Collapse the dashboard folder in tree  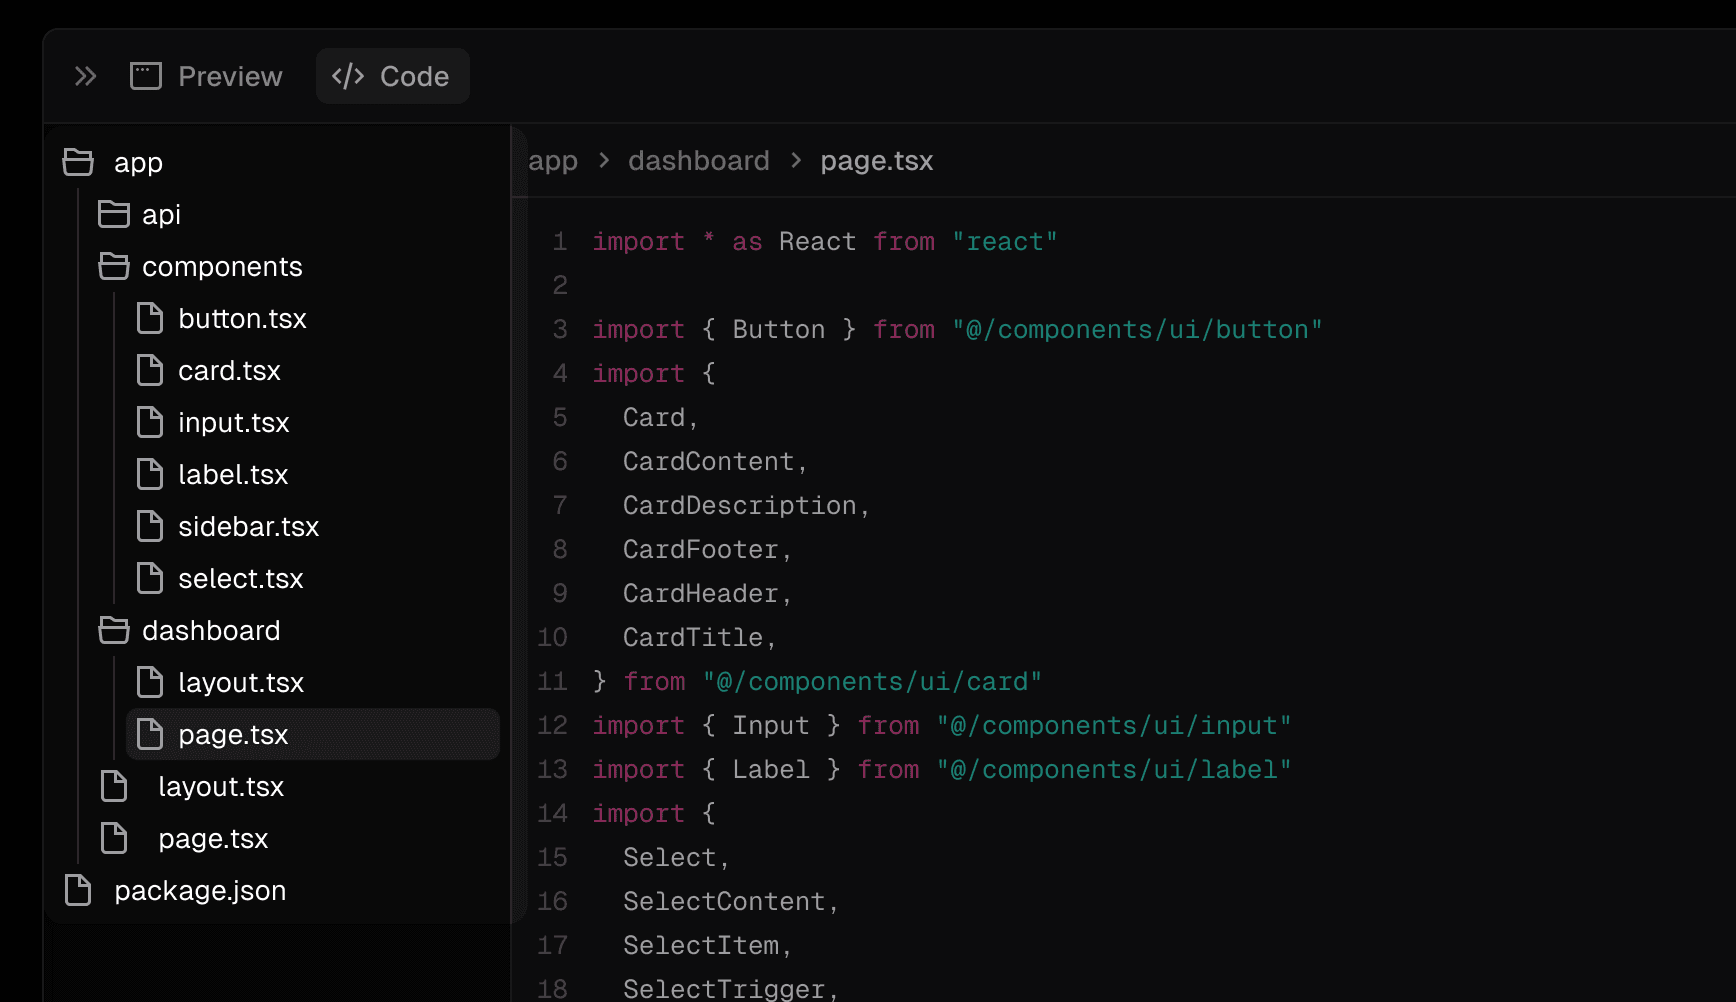pos(210,631)
